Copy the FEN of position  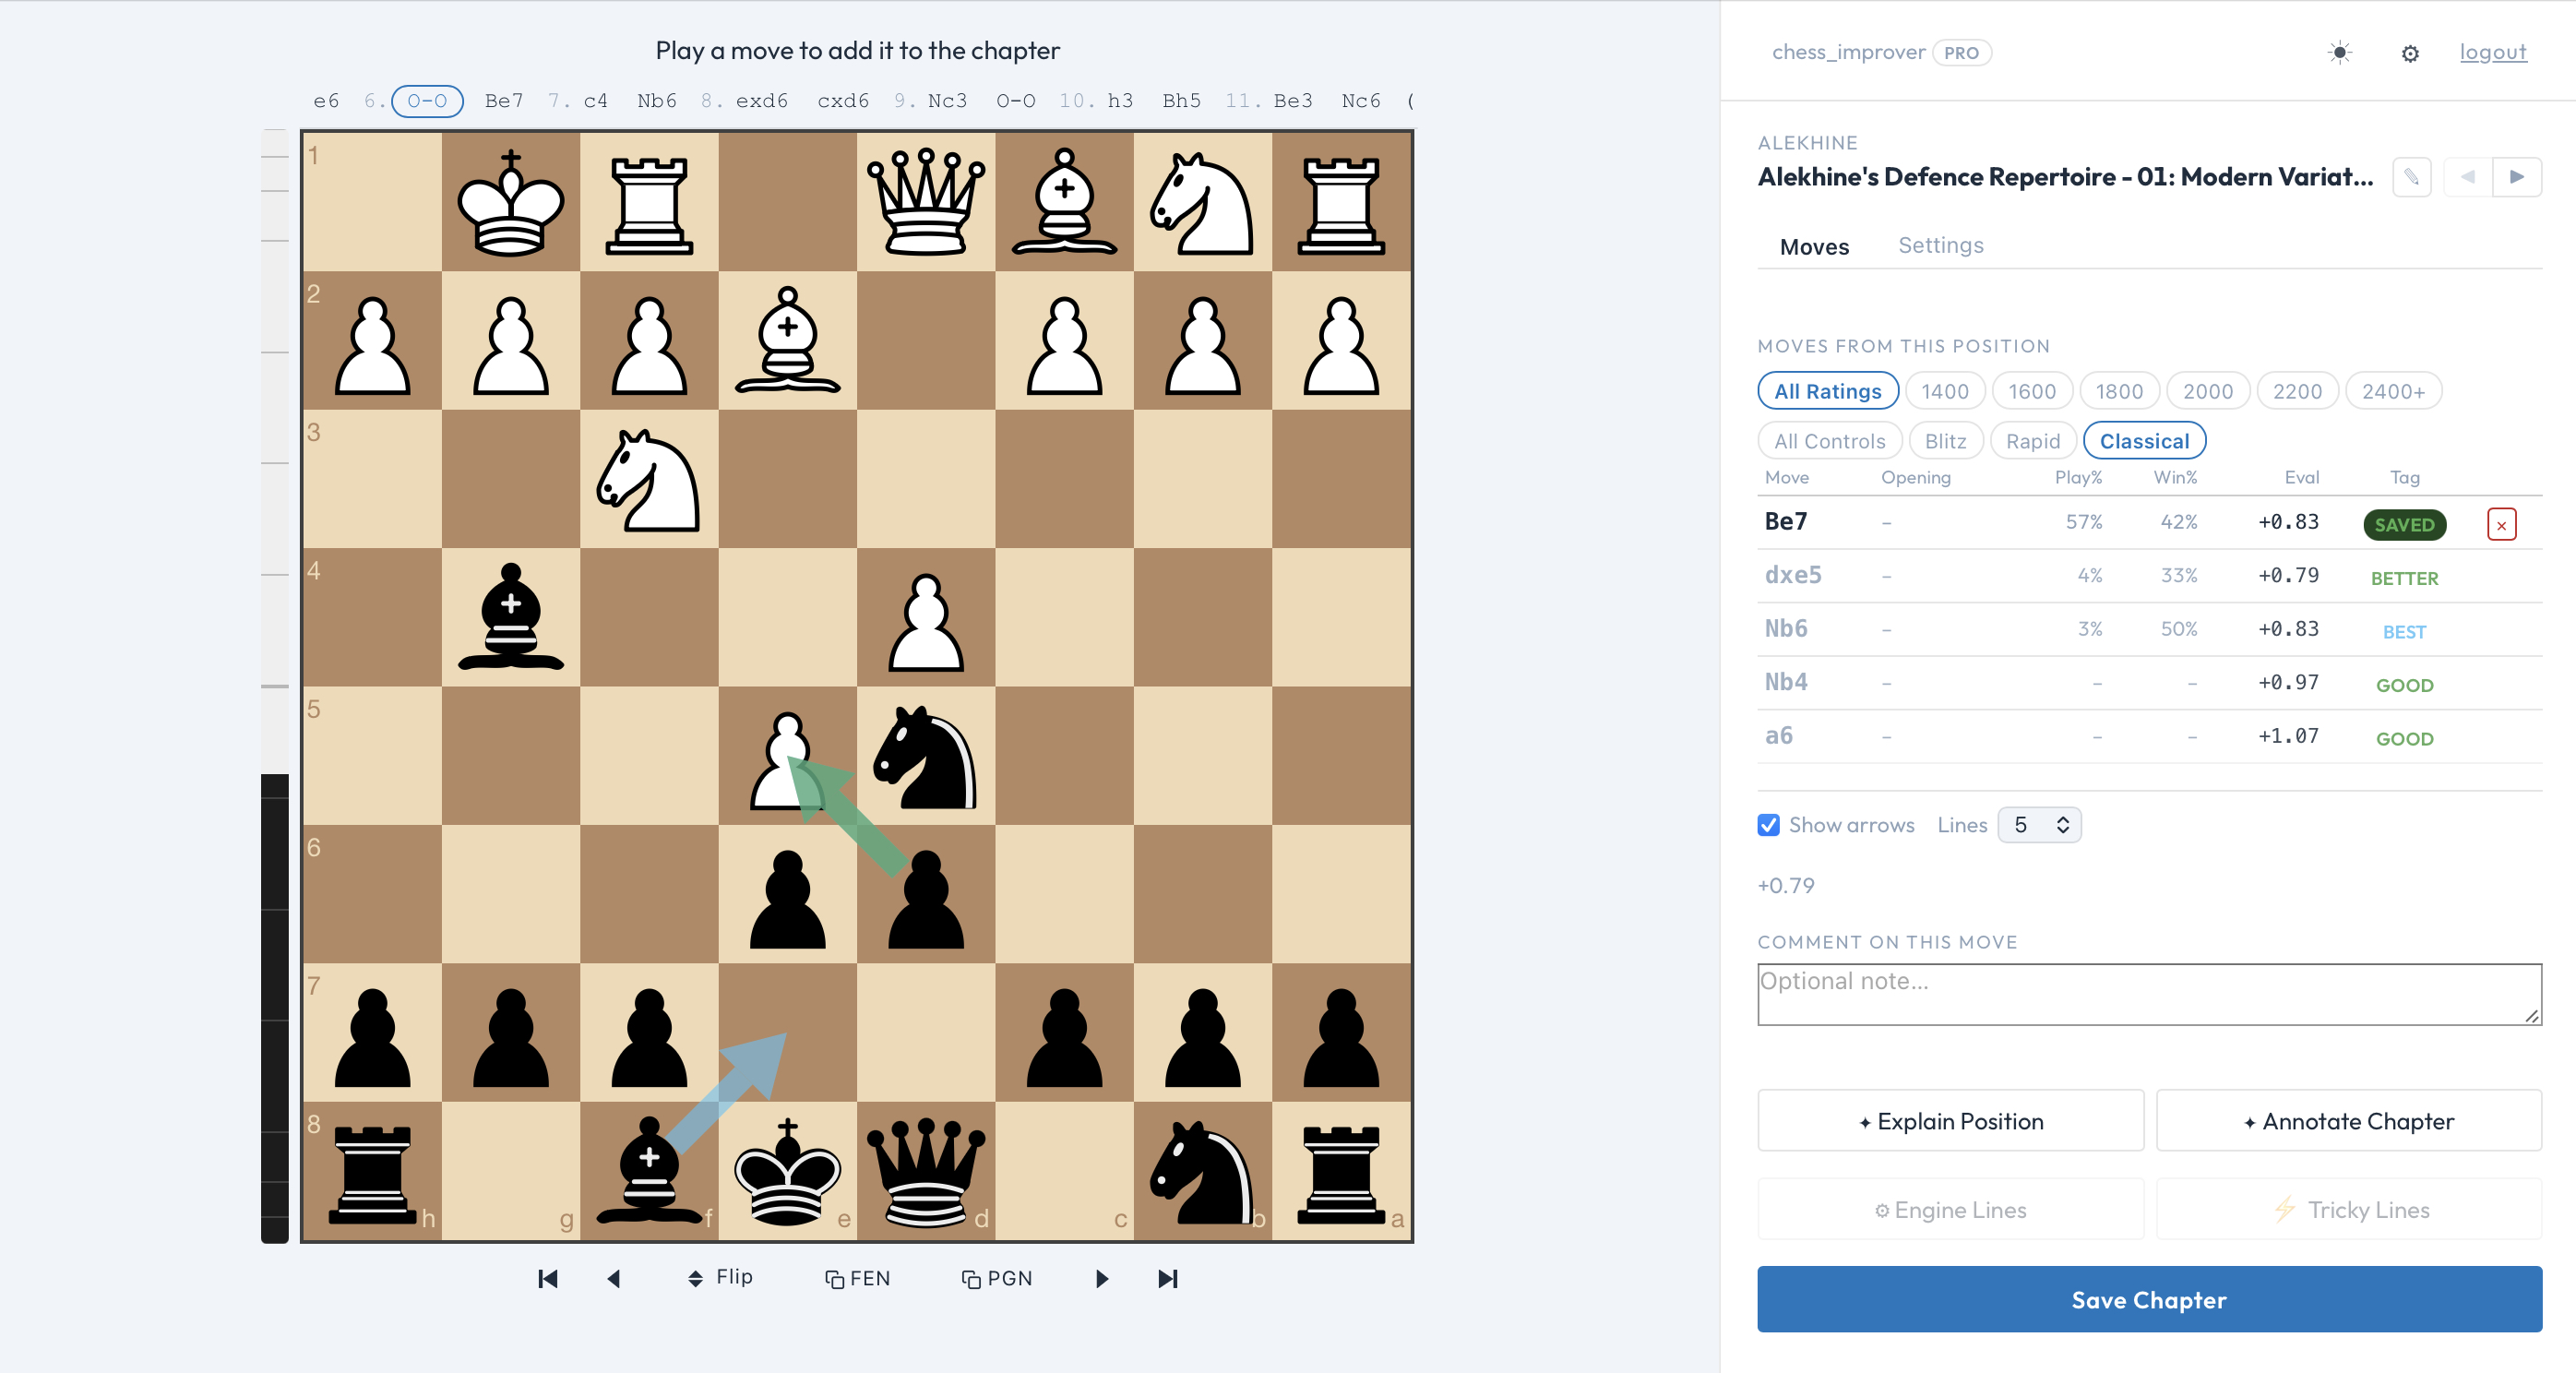pos(857,1278)
